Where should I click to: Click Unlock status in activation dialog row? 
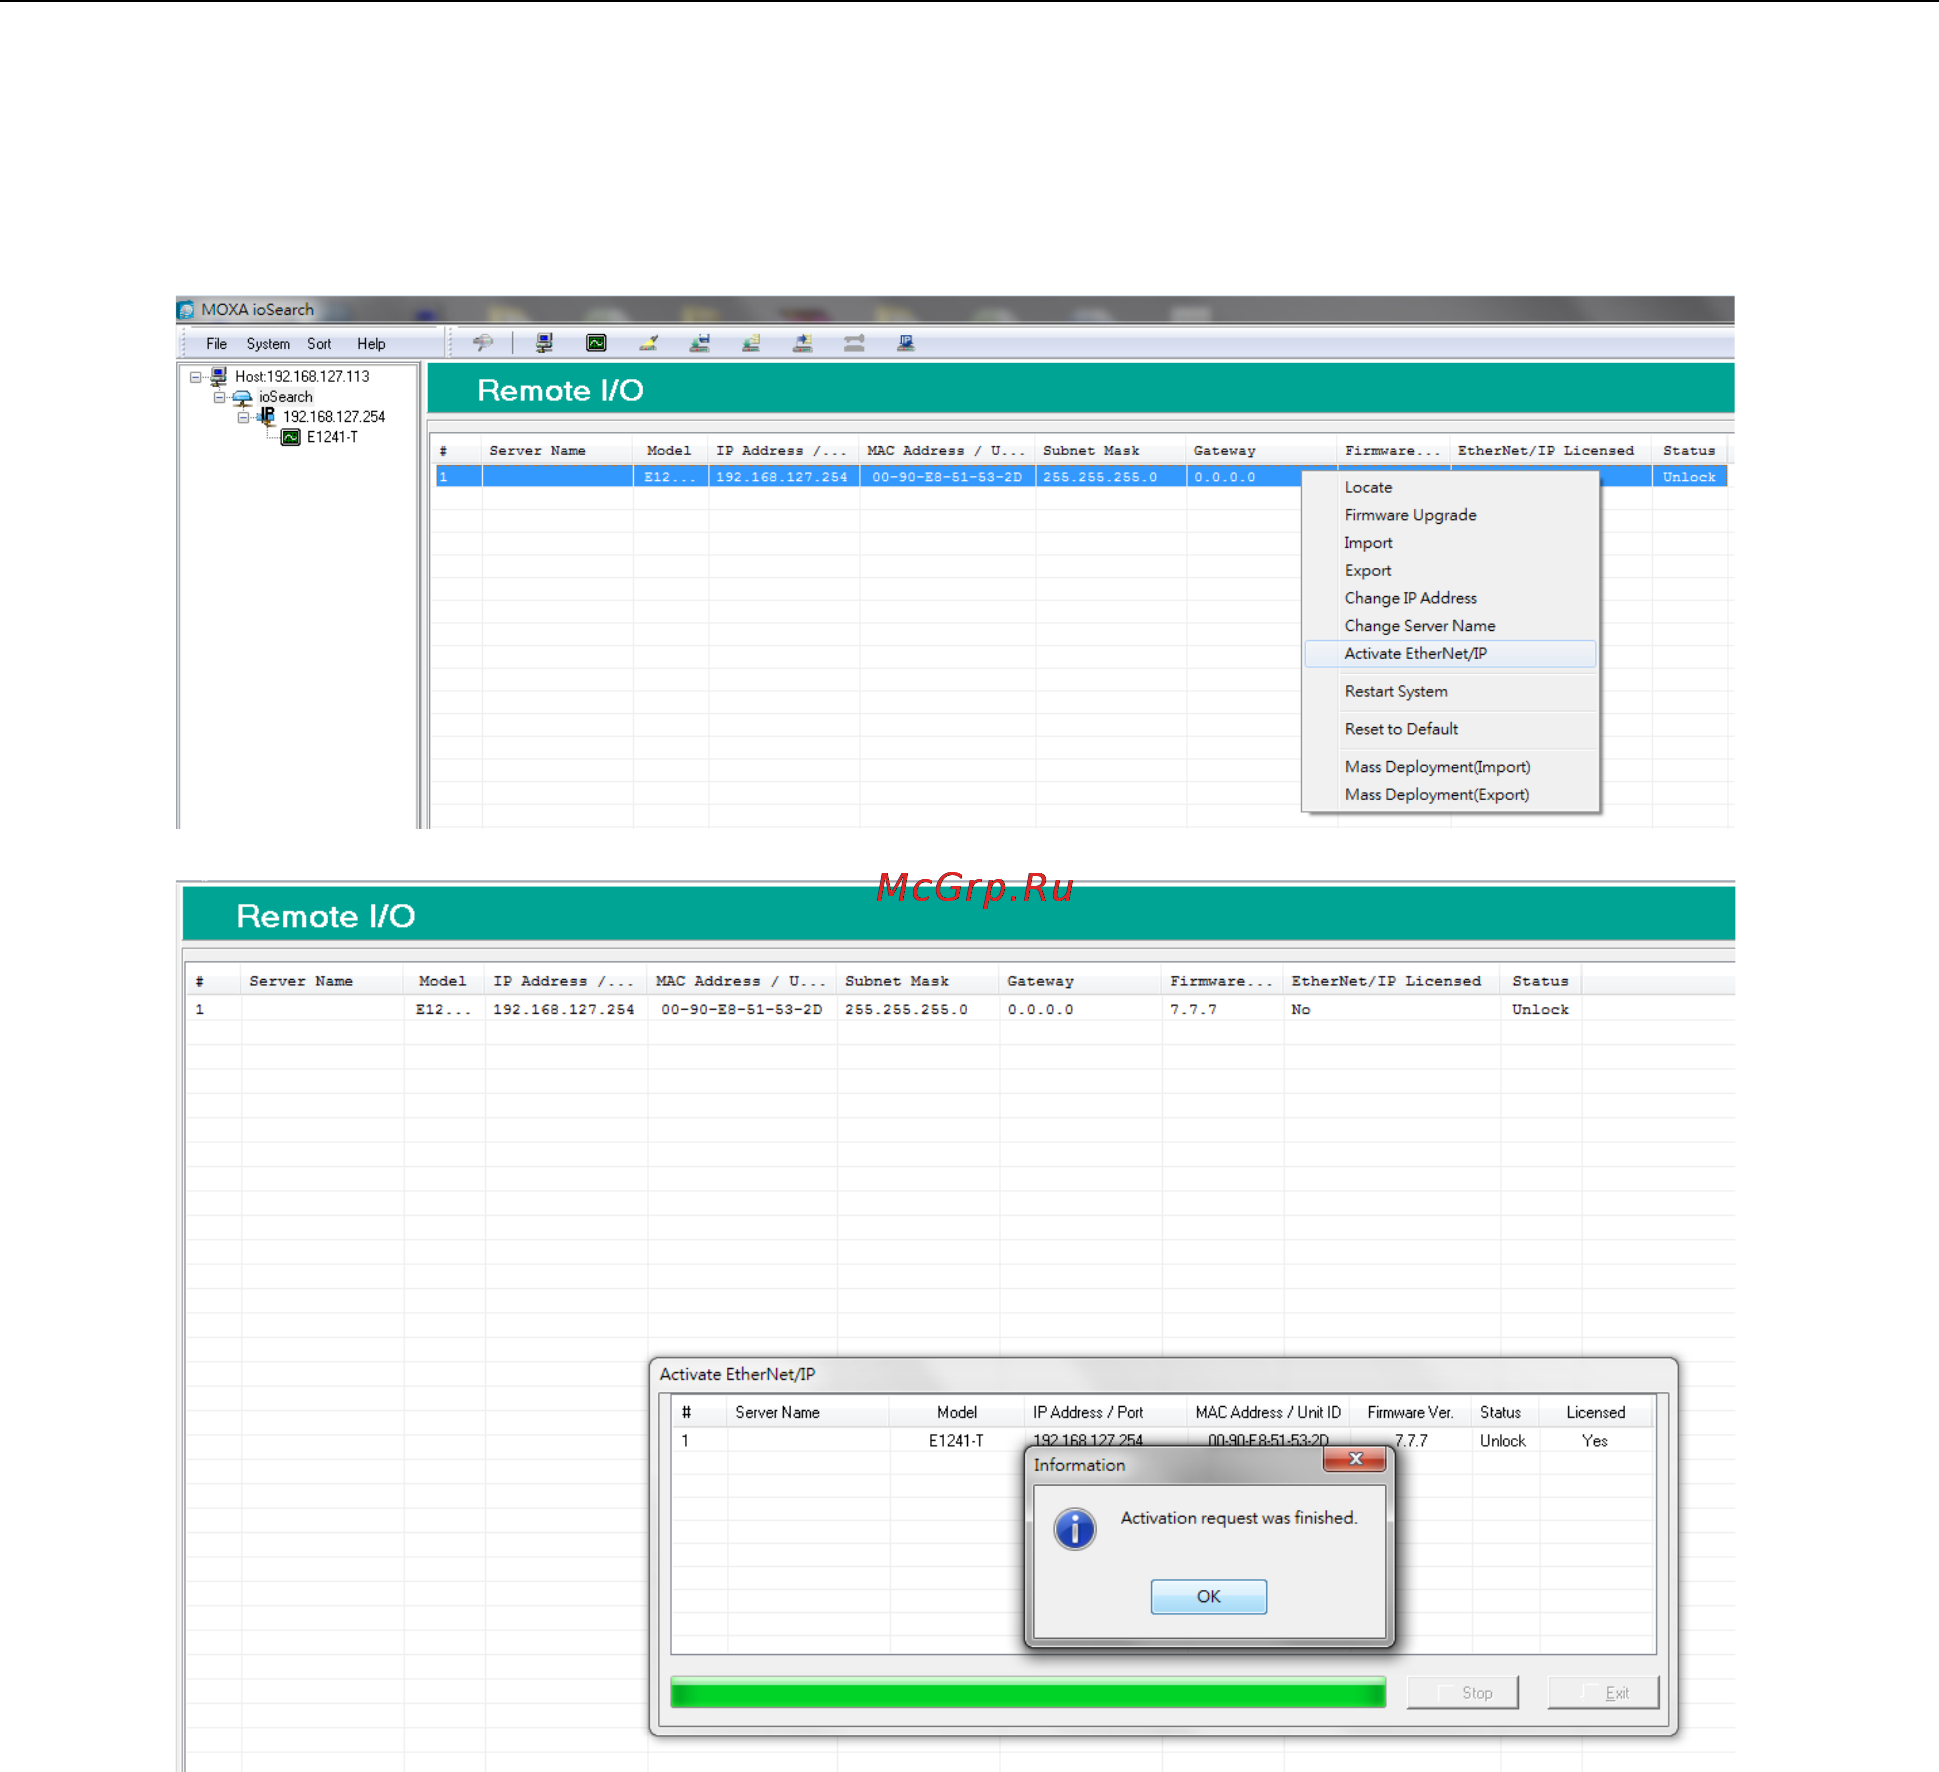pyautogui.click(x=1502, y=1441)
